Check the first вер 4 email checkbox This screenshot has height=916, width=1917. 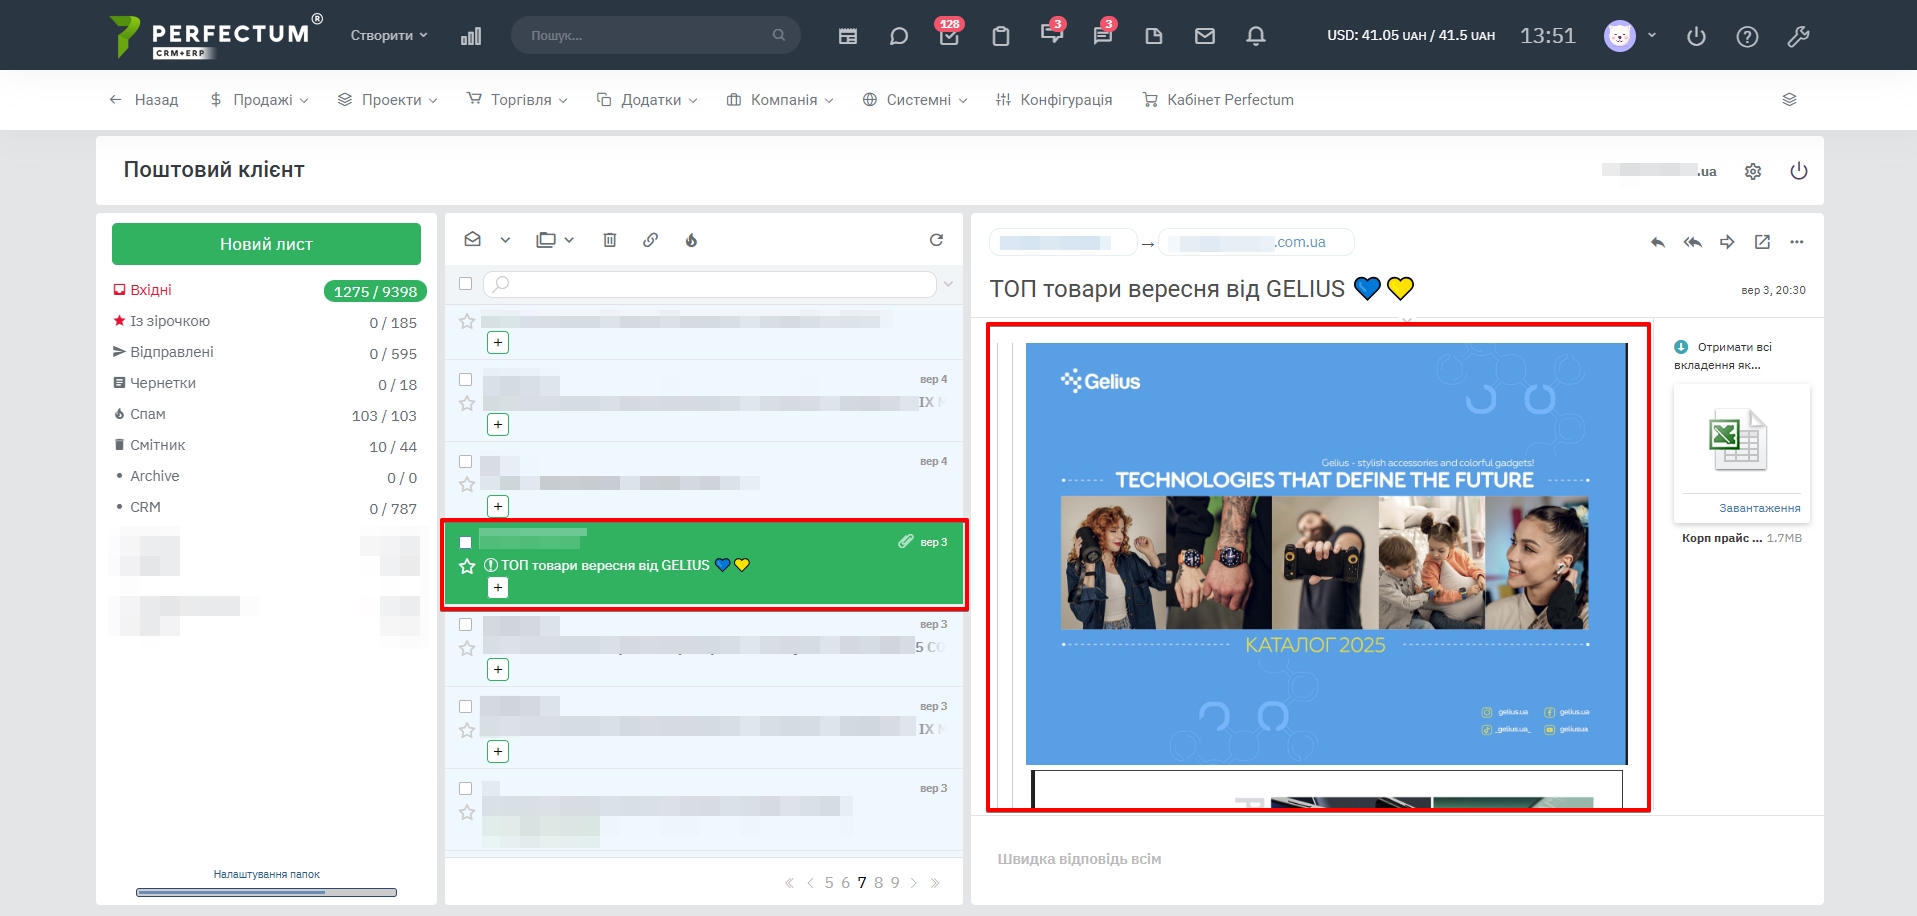pos(465,380)
